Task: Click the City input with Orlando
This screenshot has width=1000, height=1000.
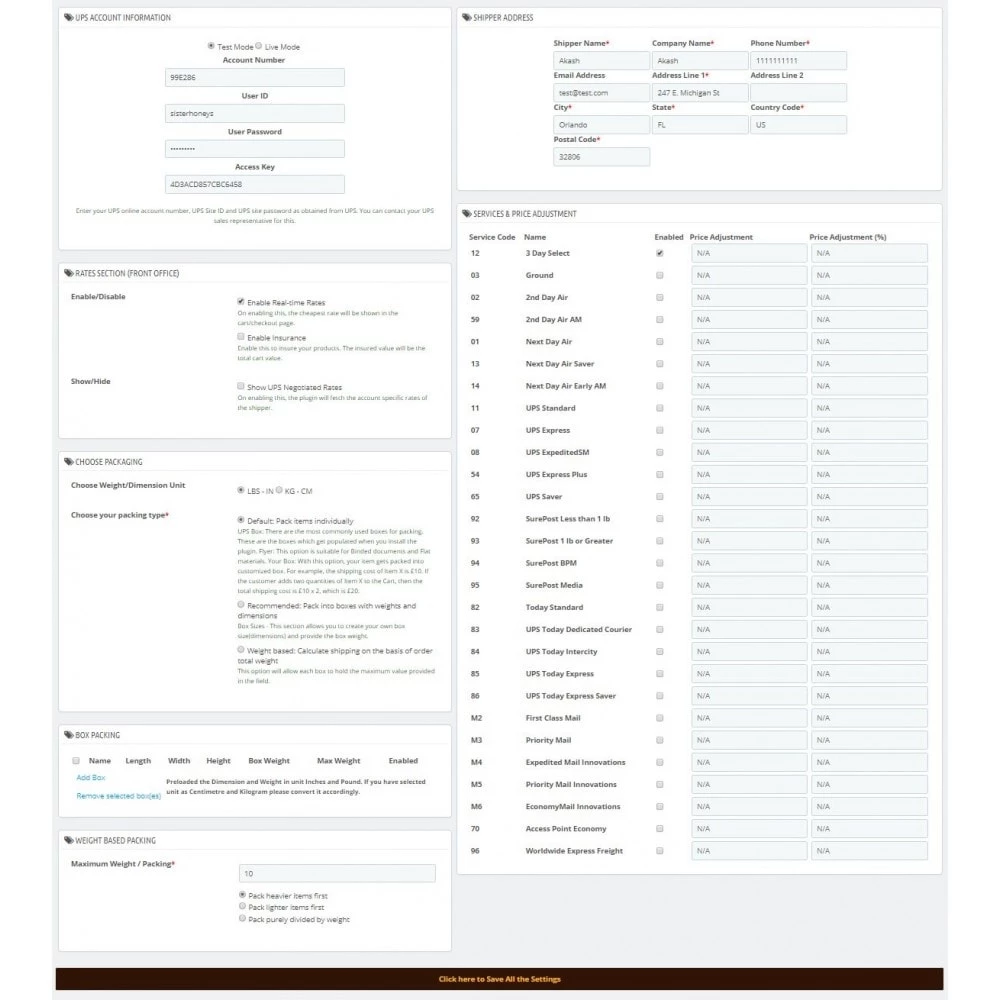Action: pos(601,124)
